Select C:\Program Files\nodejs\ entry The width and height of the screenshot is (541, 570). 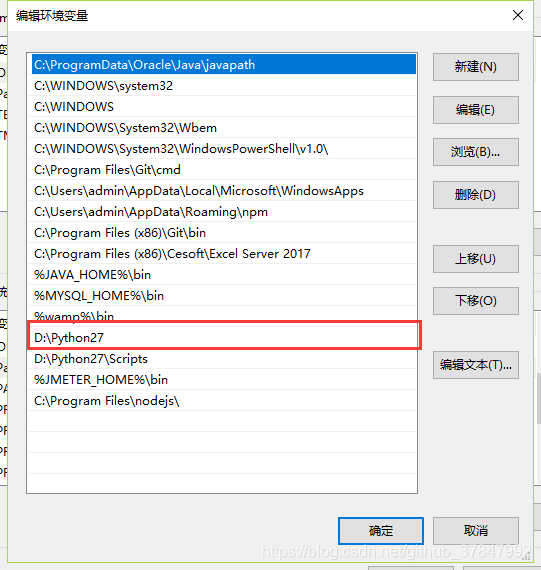(x=222, y=401)
